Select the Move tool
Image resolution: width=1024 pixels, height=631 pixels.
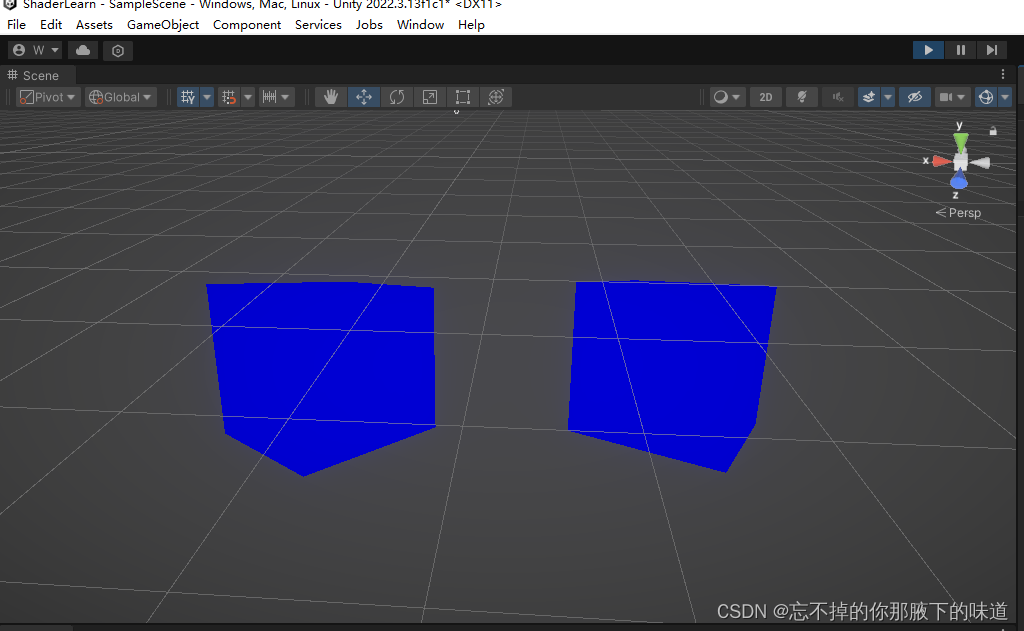click(362, 97)
